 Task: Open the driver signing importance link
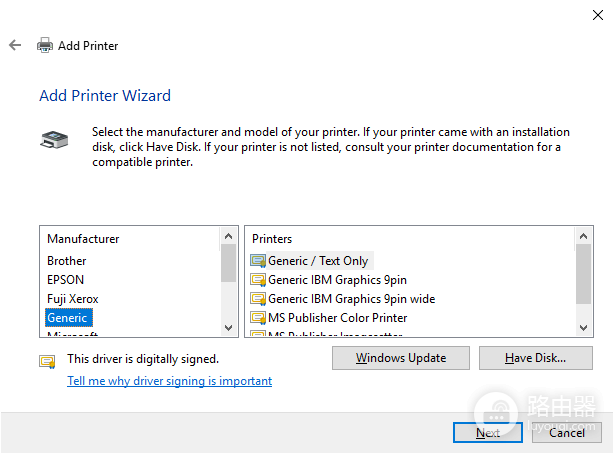tap(170, 381)
